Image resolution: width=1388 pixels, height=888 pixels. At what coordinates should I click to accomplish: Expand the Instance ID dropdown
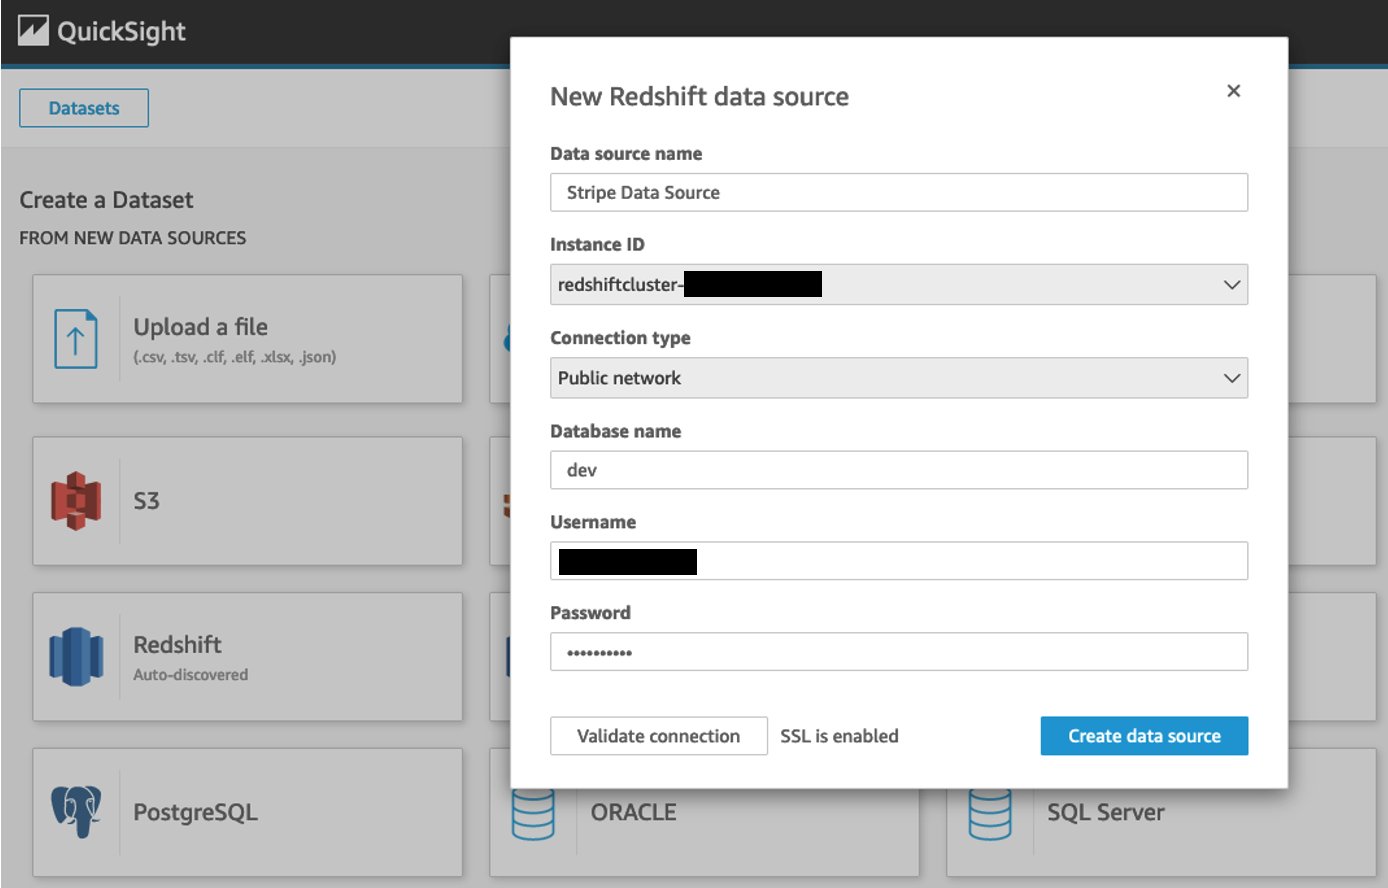pyautogui.click(x=898, y=284)
